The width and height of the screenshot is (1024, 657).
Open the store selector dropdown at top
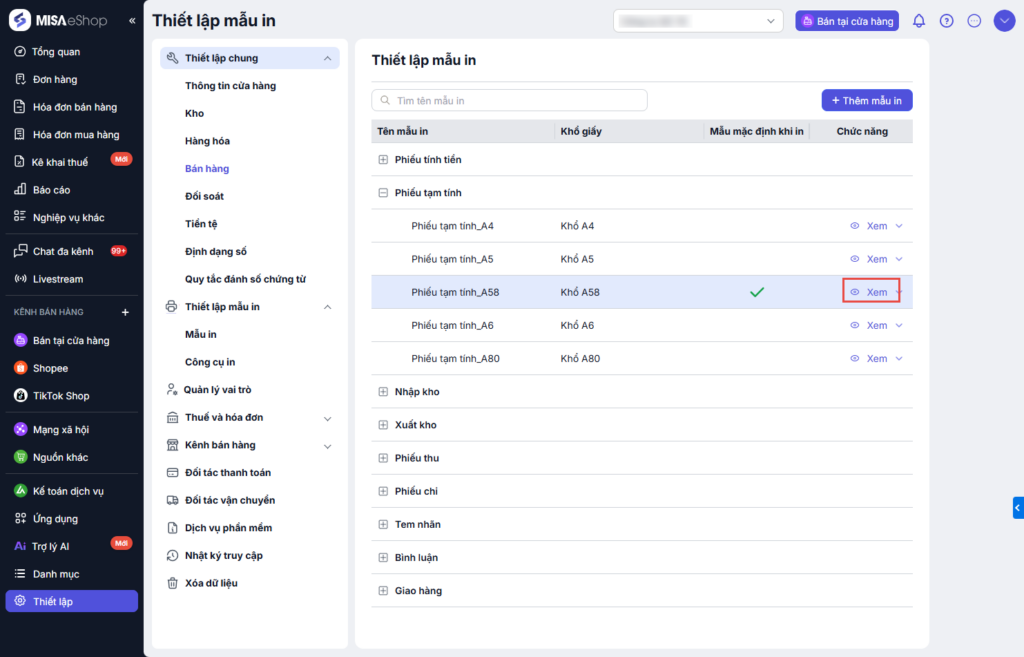(x=698, y=21)
